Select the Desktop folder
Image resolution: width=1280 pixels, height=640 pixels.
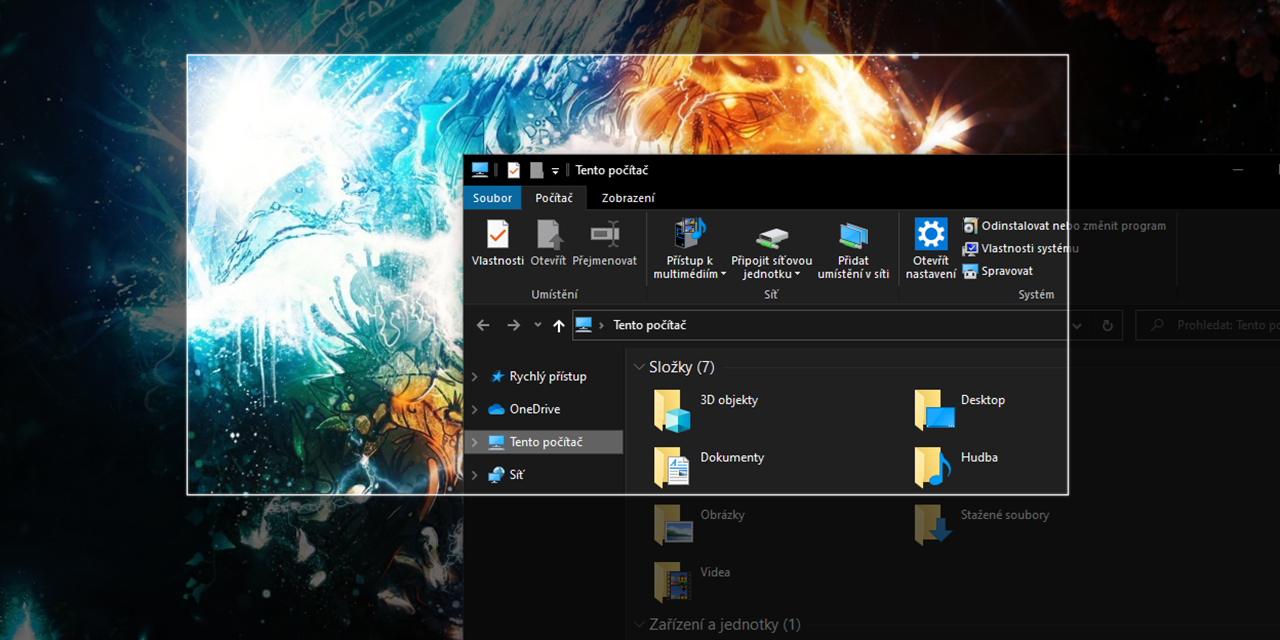(x=961, y=409)
